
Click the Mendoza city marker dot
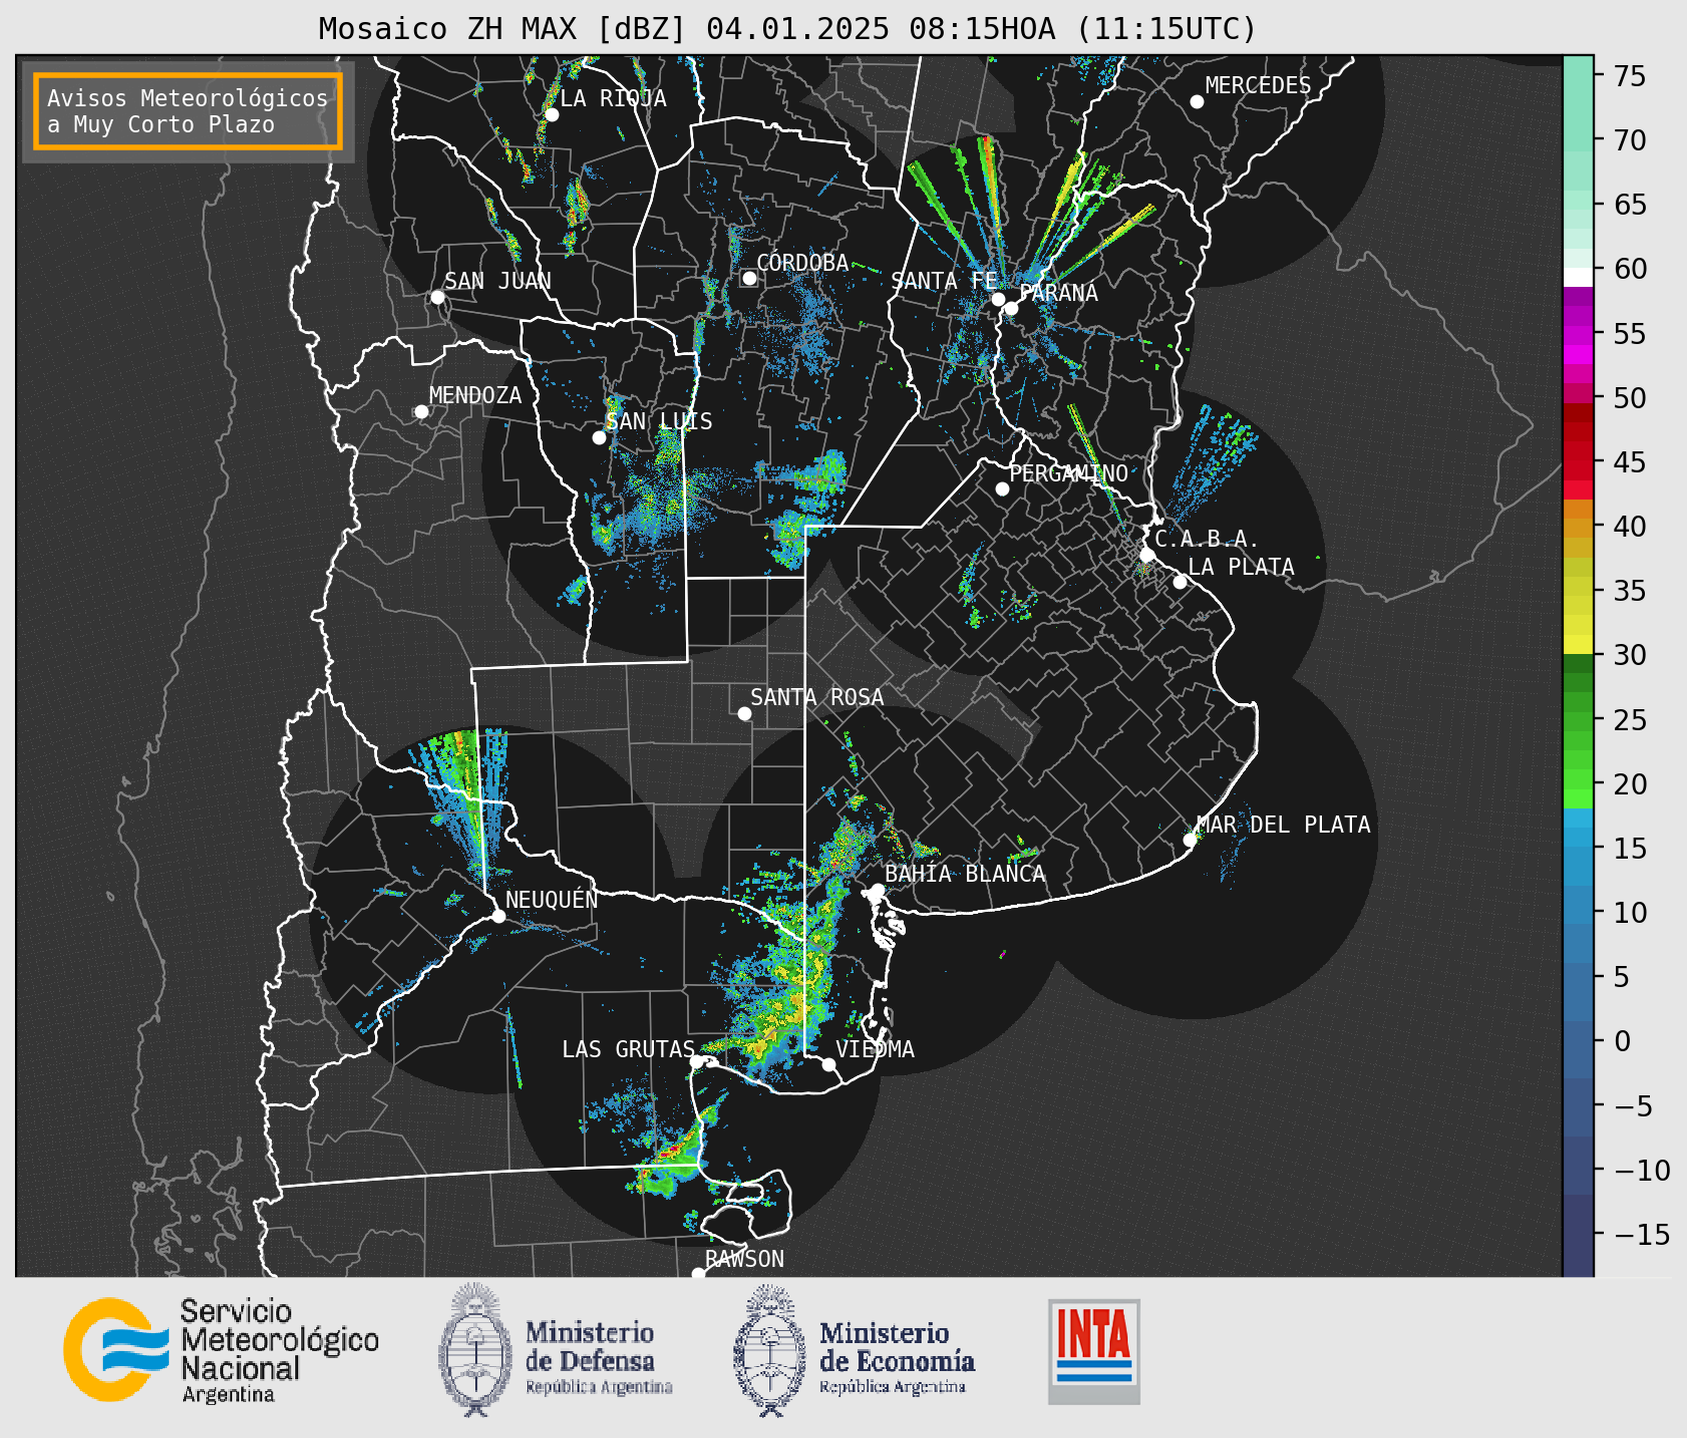(421, 412)
